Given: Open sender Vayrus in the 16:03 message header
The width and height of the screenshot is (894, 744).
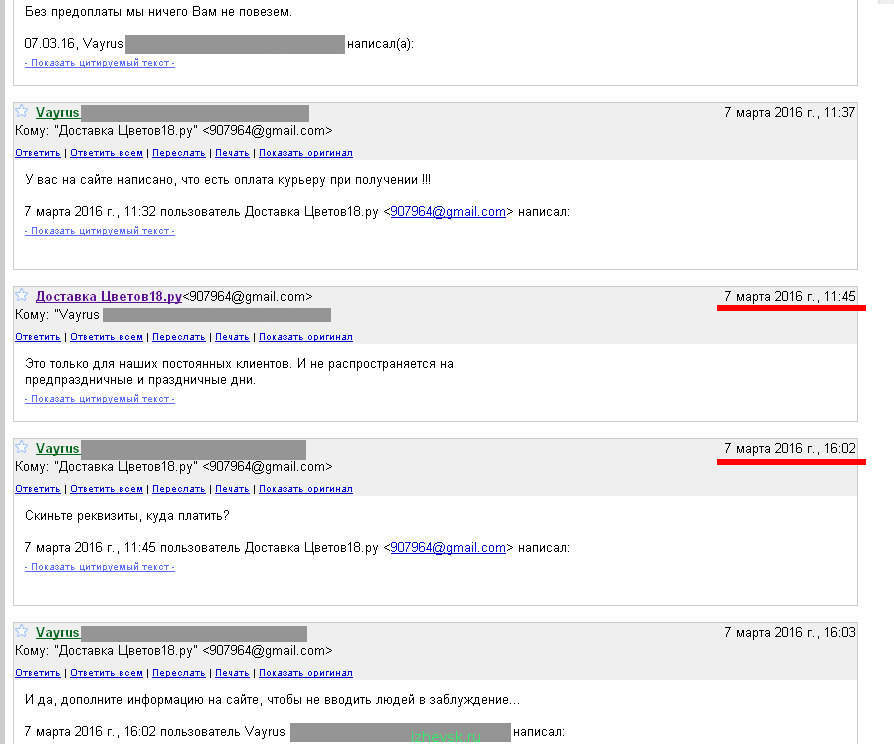Looking at the screenshot, I should 58,632.
